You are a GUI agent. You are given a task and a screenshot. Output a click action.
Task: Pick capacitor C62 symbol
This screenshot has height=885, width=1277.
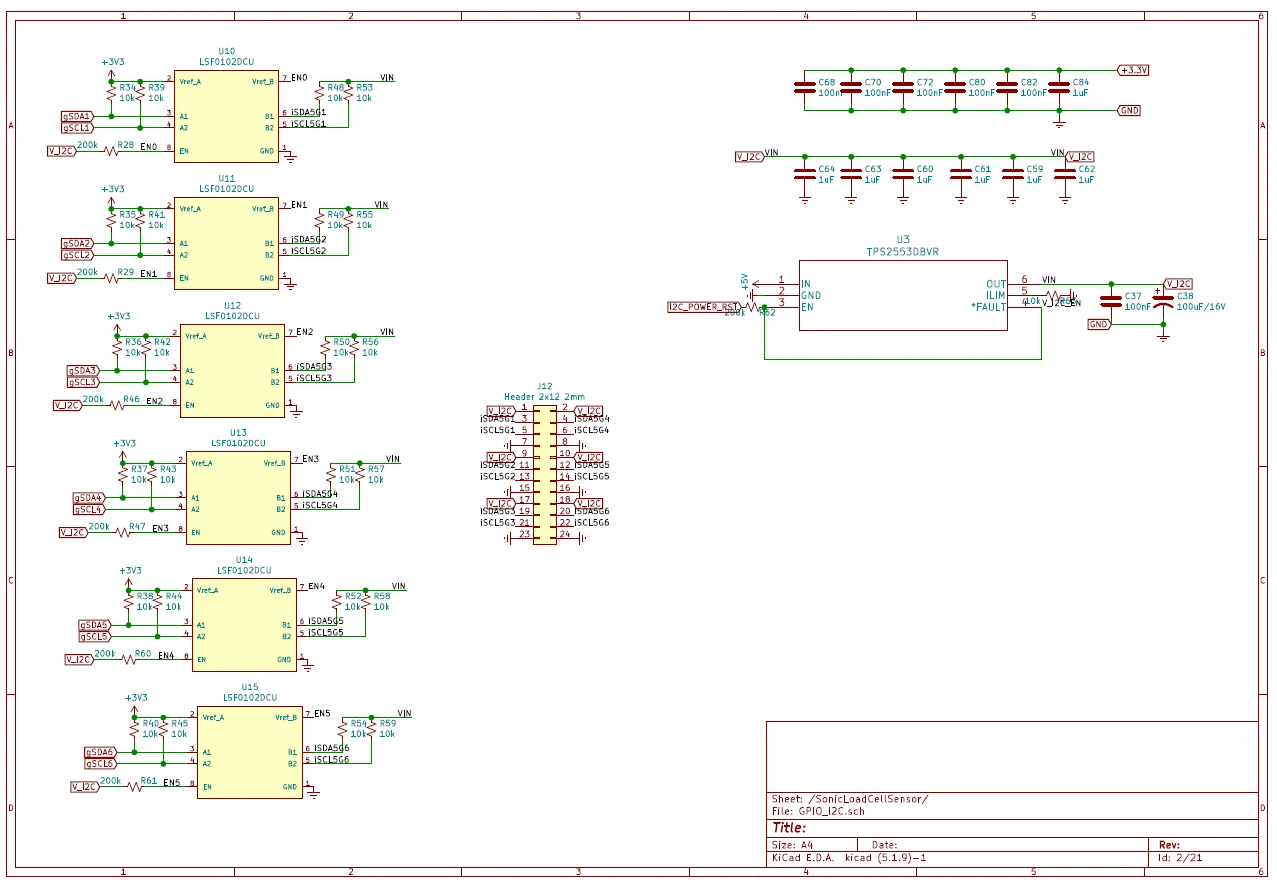coord(1065,174)
